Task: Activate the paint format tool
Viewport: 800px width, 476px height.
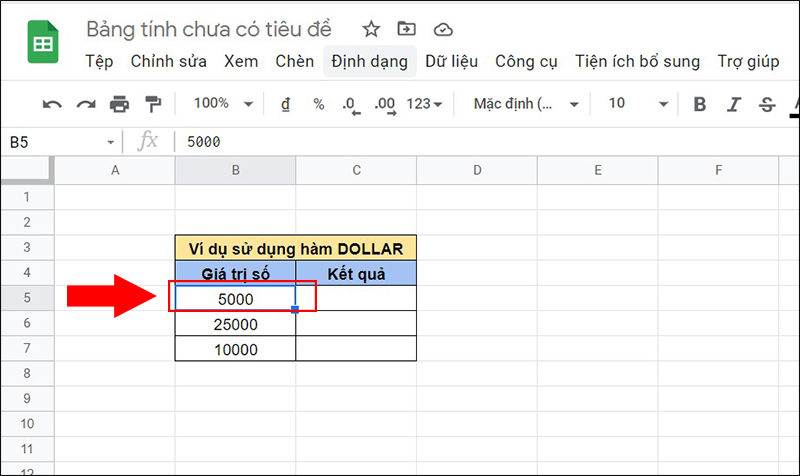Action: (153, 104)
